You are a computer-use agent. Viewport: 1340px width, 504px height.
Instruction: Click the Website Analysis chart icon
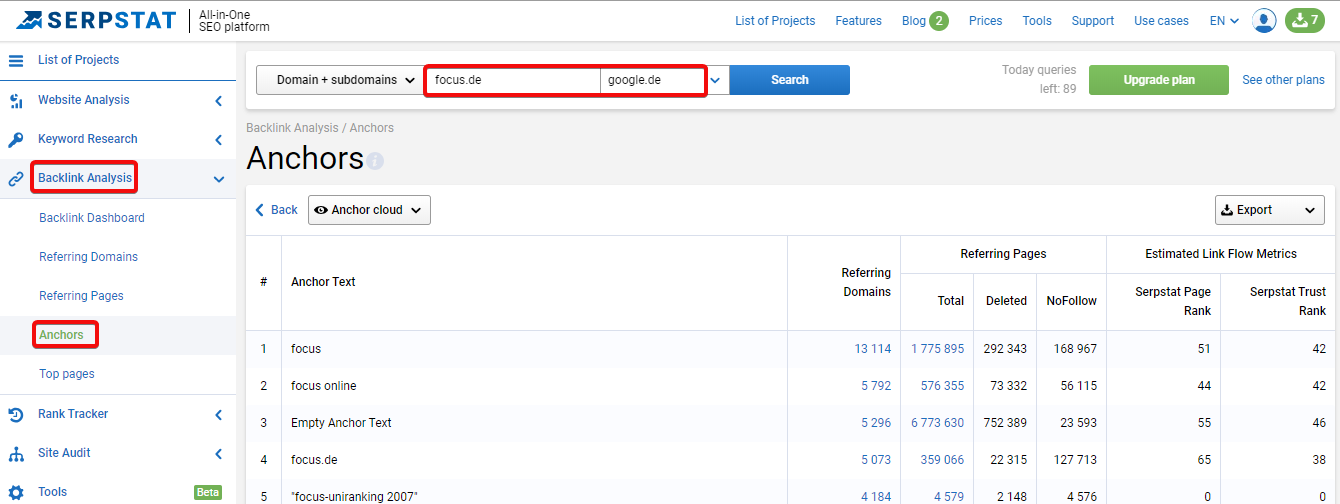click(x=16, y=100)
